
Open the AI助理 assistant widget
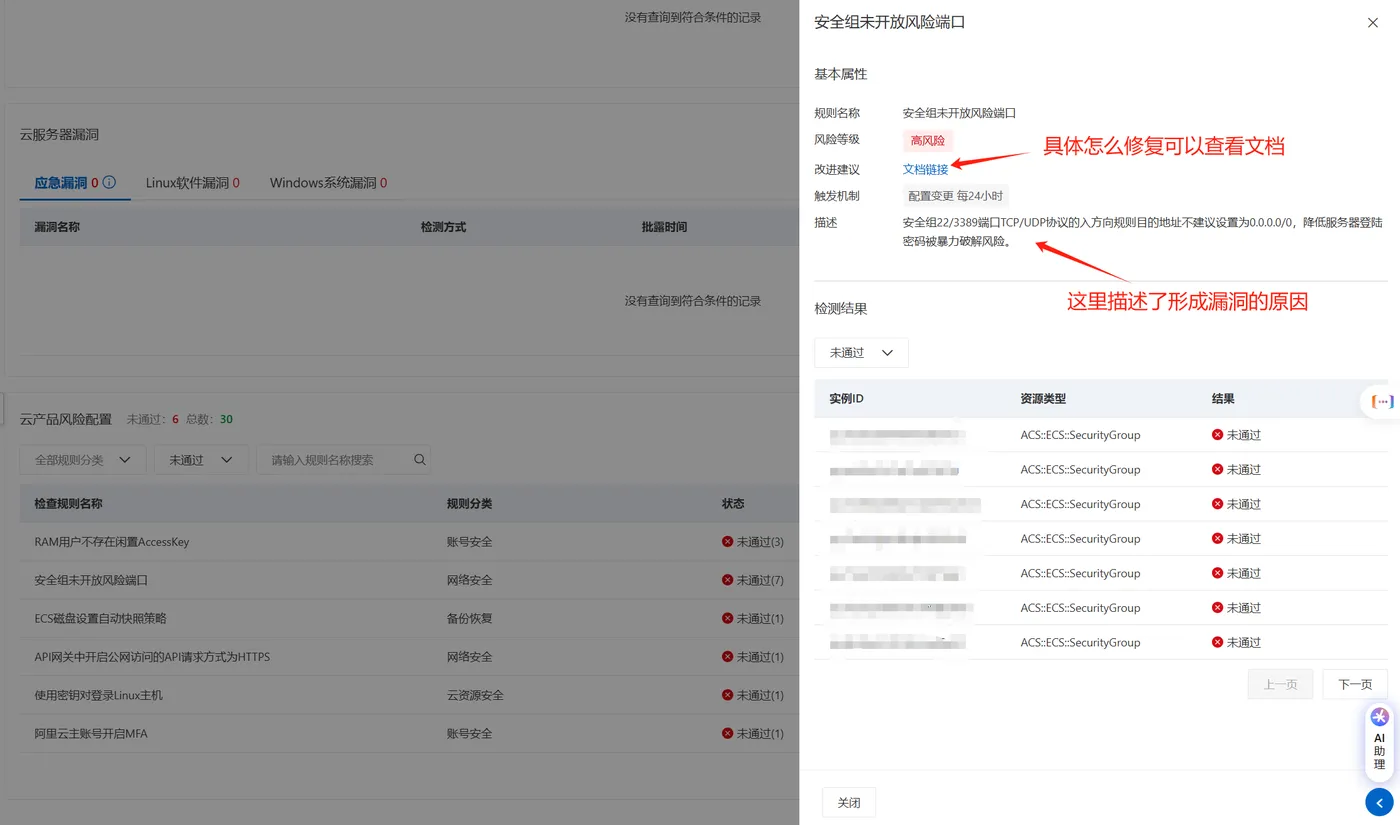1380,739
